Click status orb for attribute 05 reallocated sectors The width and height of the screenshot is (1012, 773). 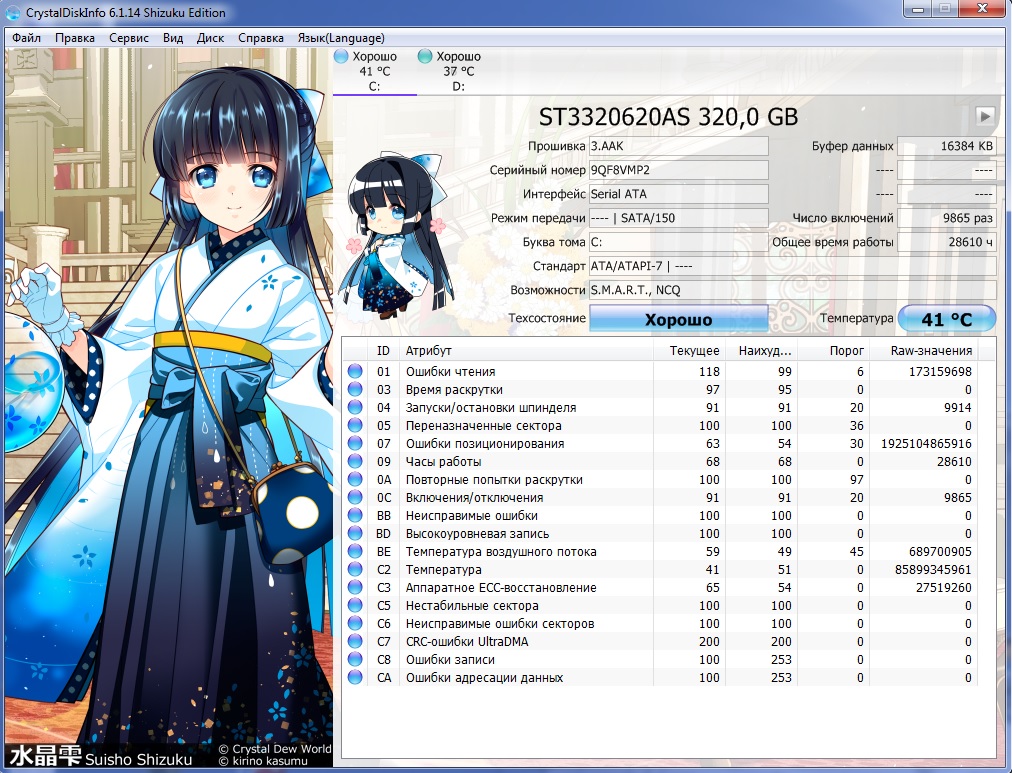tap(355, 426)
